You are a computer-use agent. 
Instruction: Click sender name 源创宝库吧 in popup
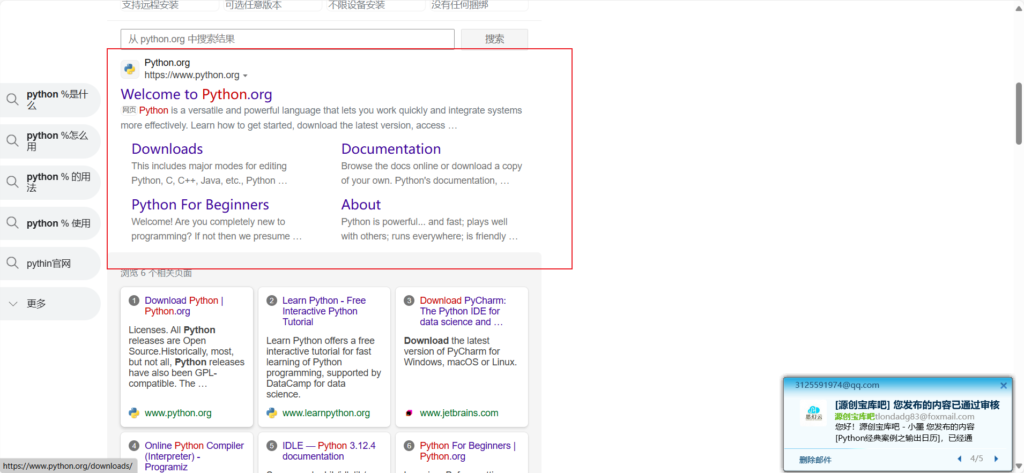(854, 416)
